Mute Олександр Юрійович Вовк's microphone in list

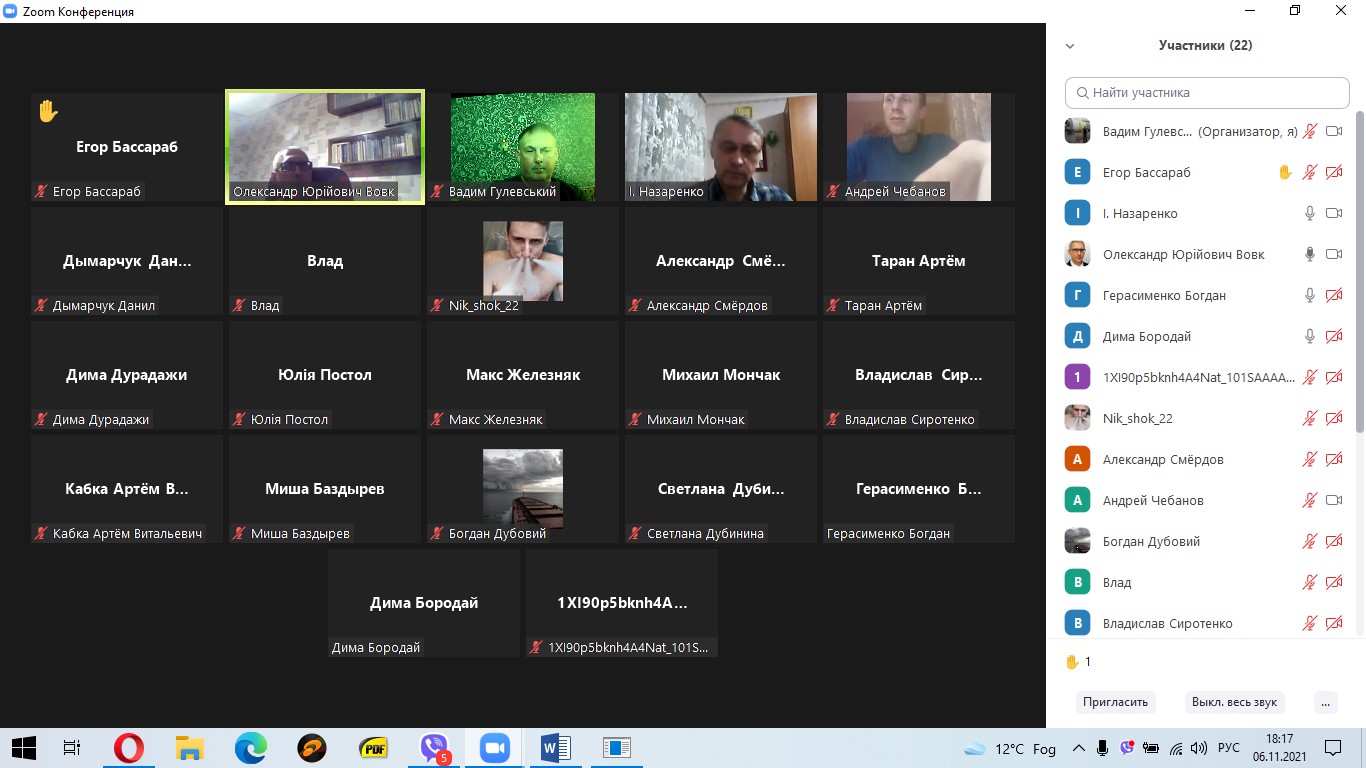(1310, 254)
